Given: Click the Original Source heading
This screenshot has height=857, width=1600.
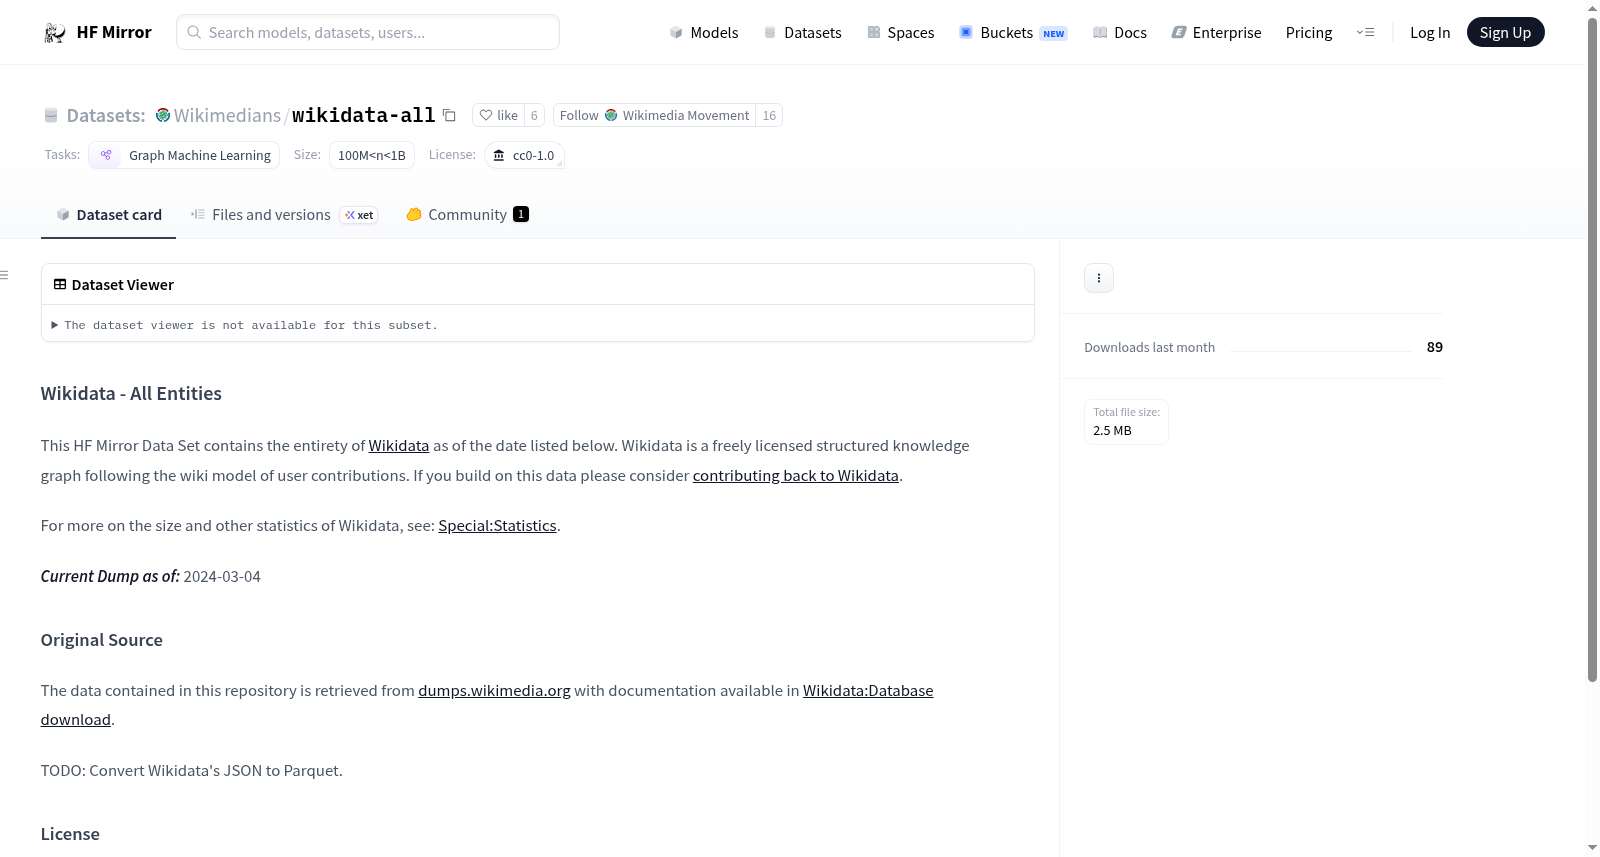Looking at the screenshot, I should coord(102,640).
